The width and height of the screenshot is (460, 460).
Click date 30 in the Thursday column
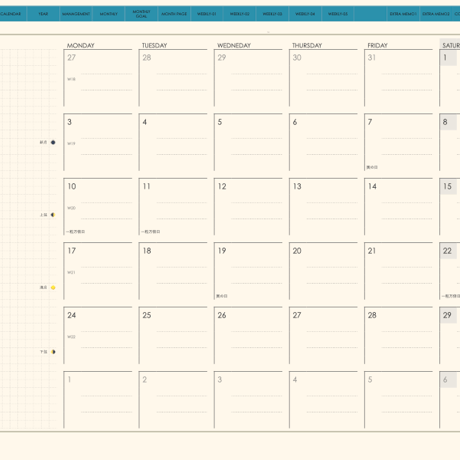[x=297, y=58]
